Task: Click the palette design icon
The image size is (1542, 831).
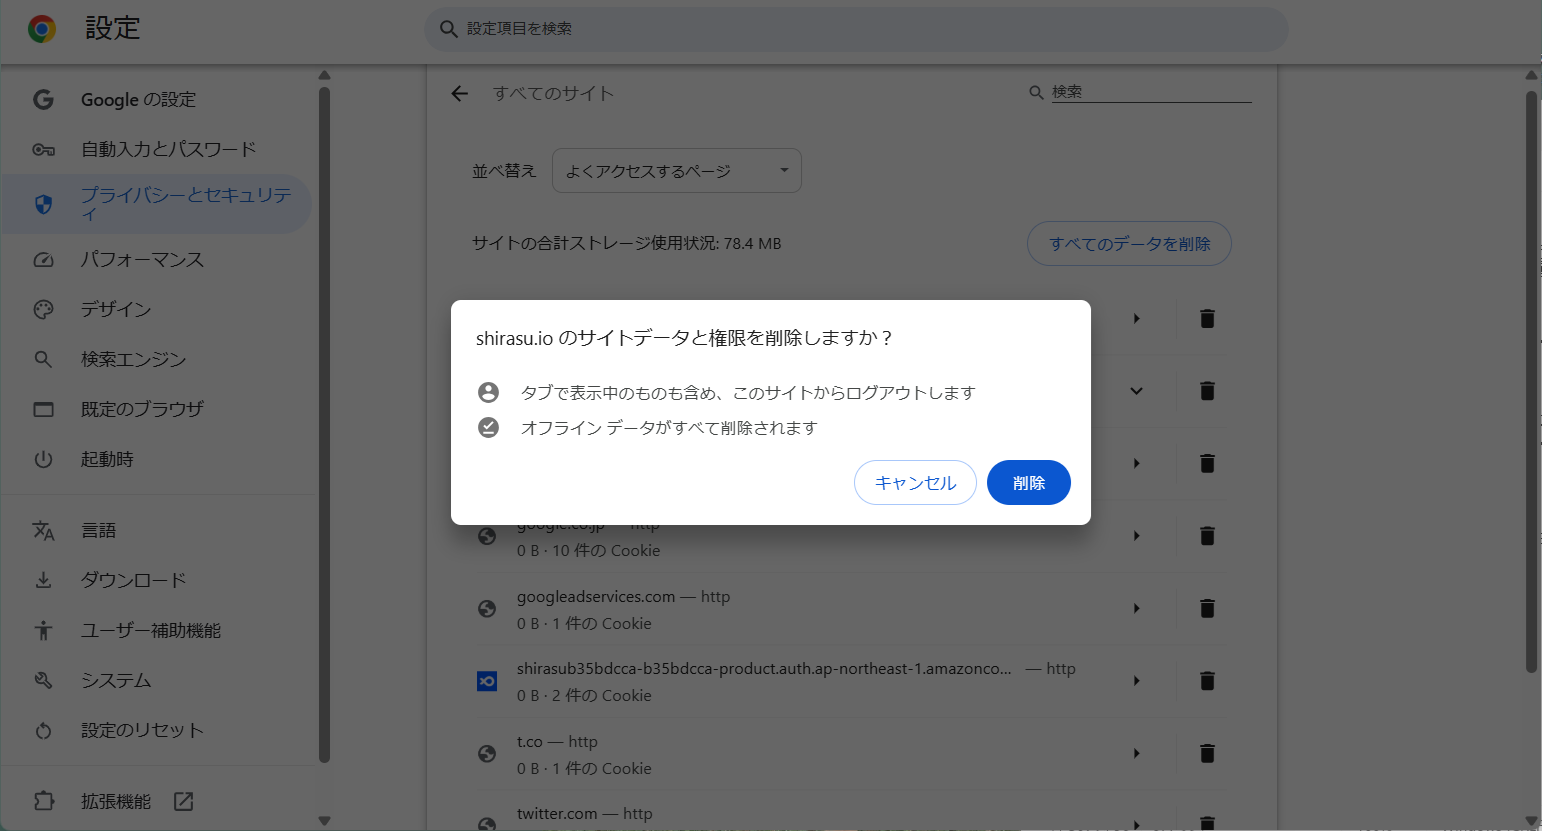Action: tap(43, 309)
